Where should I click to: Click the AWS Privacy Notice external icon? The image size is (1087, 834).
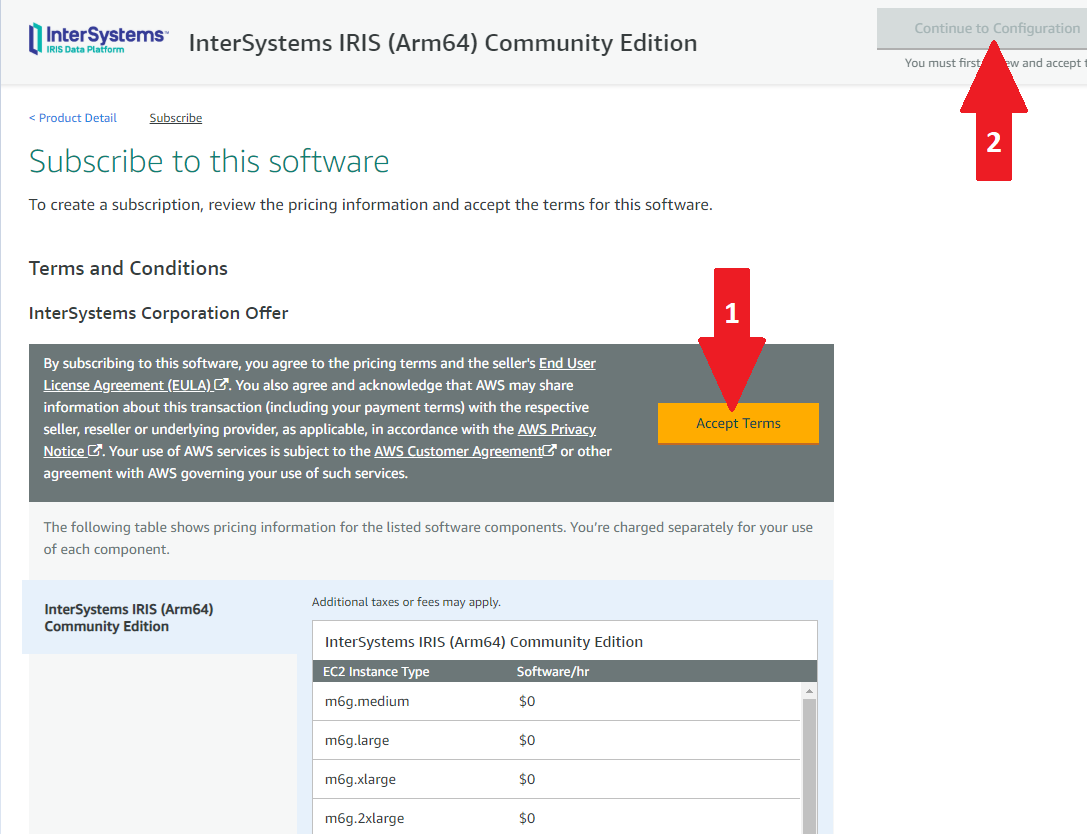coord(95,451)
